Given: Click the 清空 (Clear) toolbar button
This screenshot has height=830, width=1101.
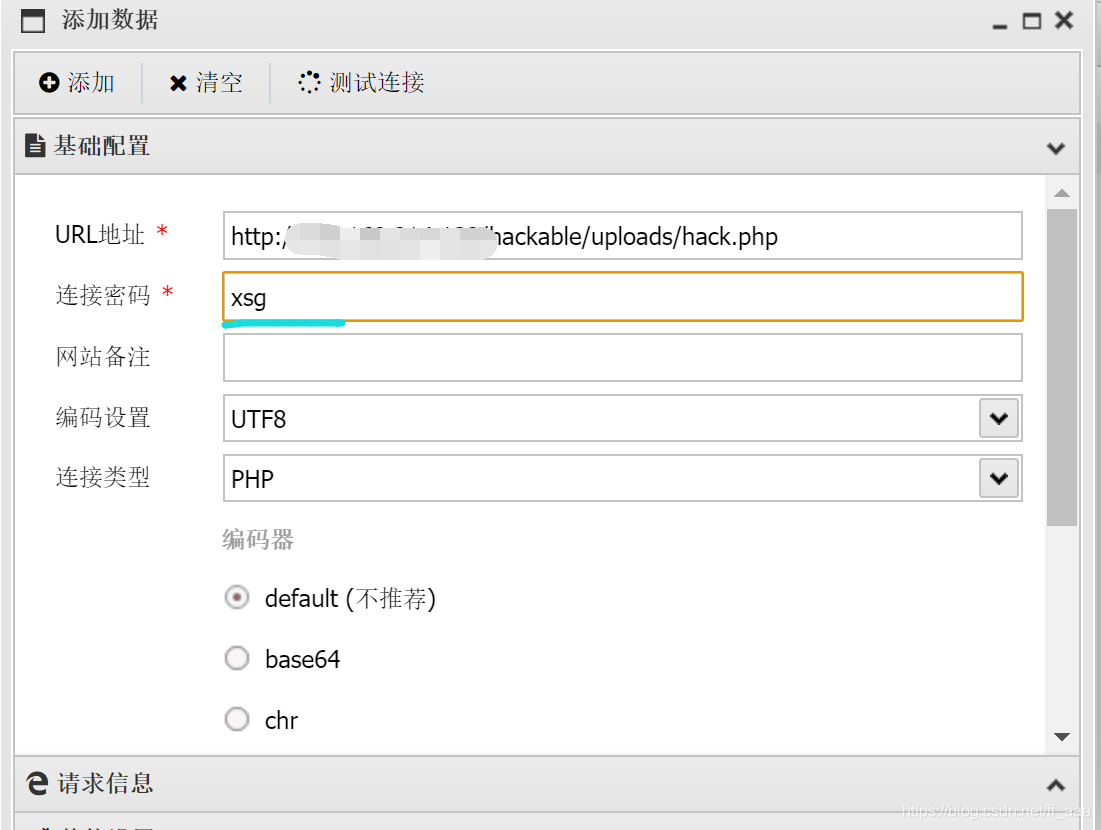Looking at the screenshot, I should [206, 83].
